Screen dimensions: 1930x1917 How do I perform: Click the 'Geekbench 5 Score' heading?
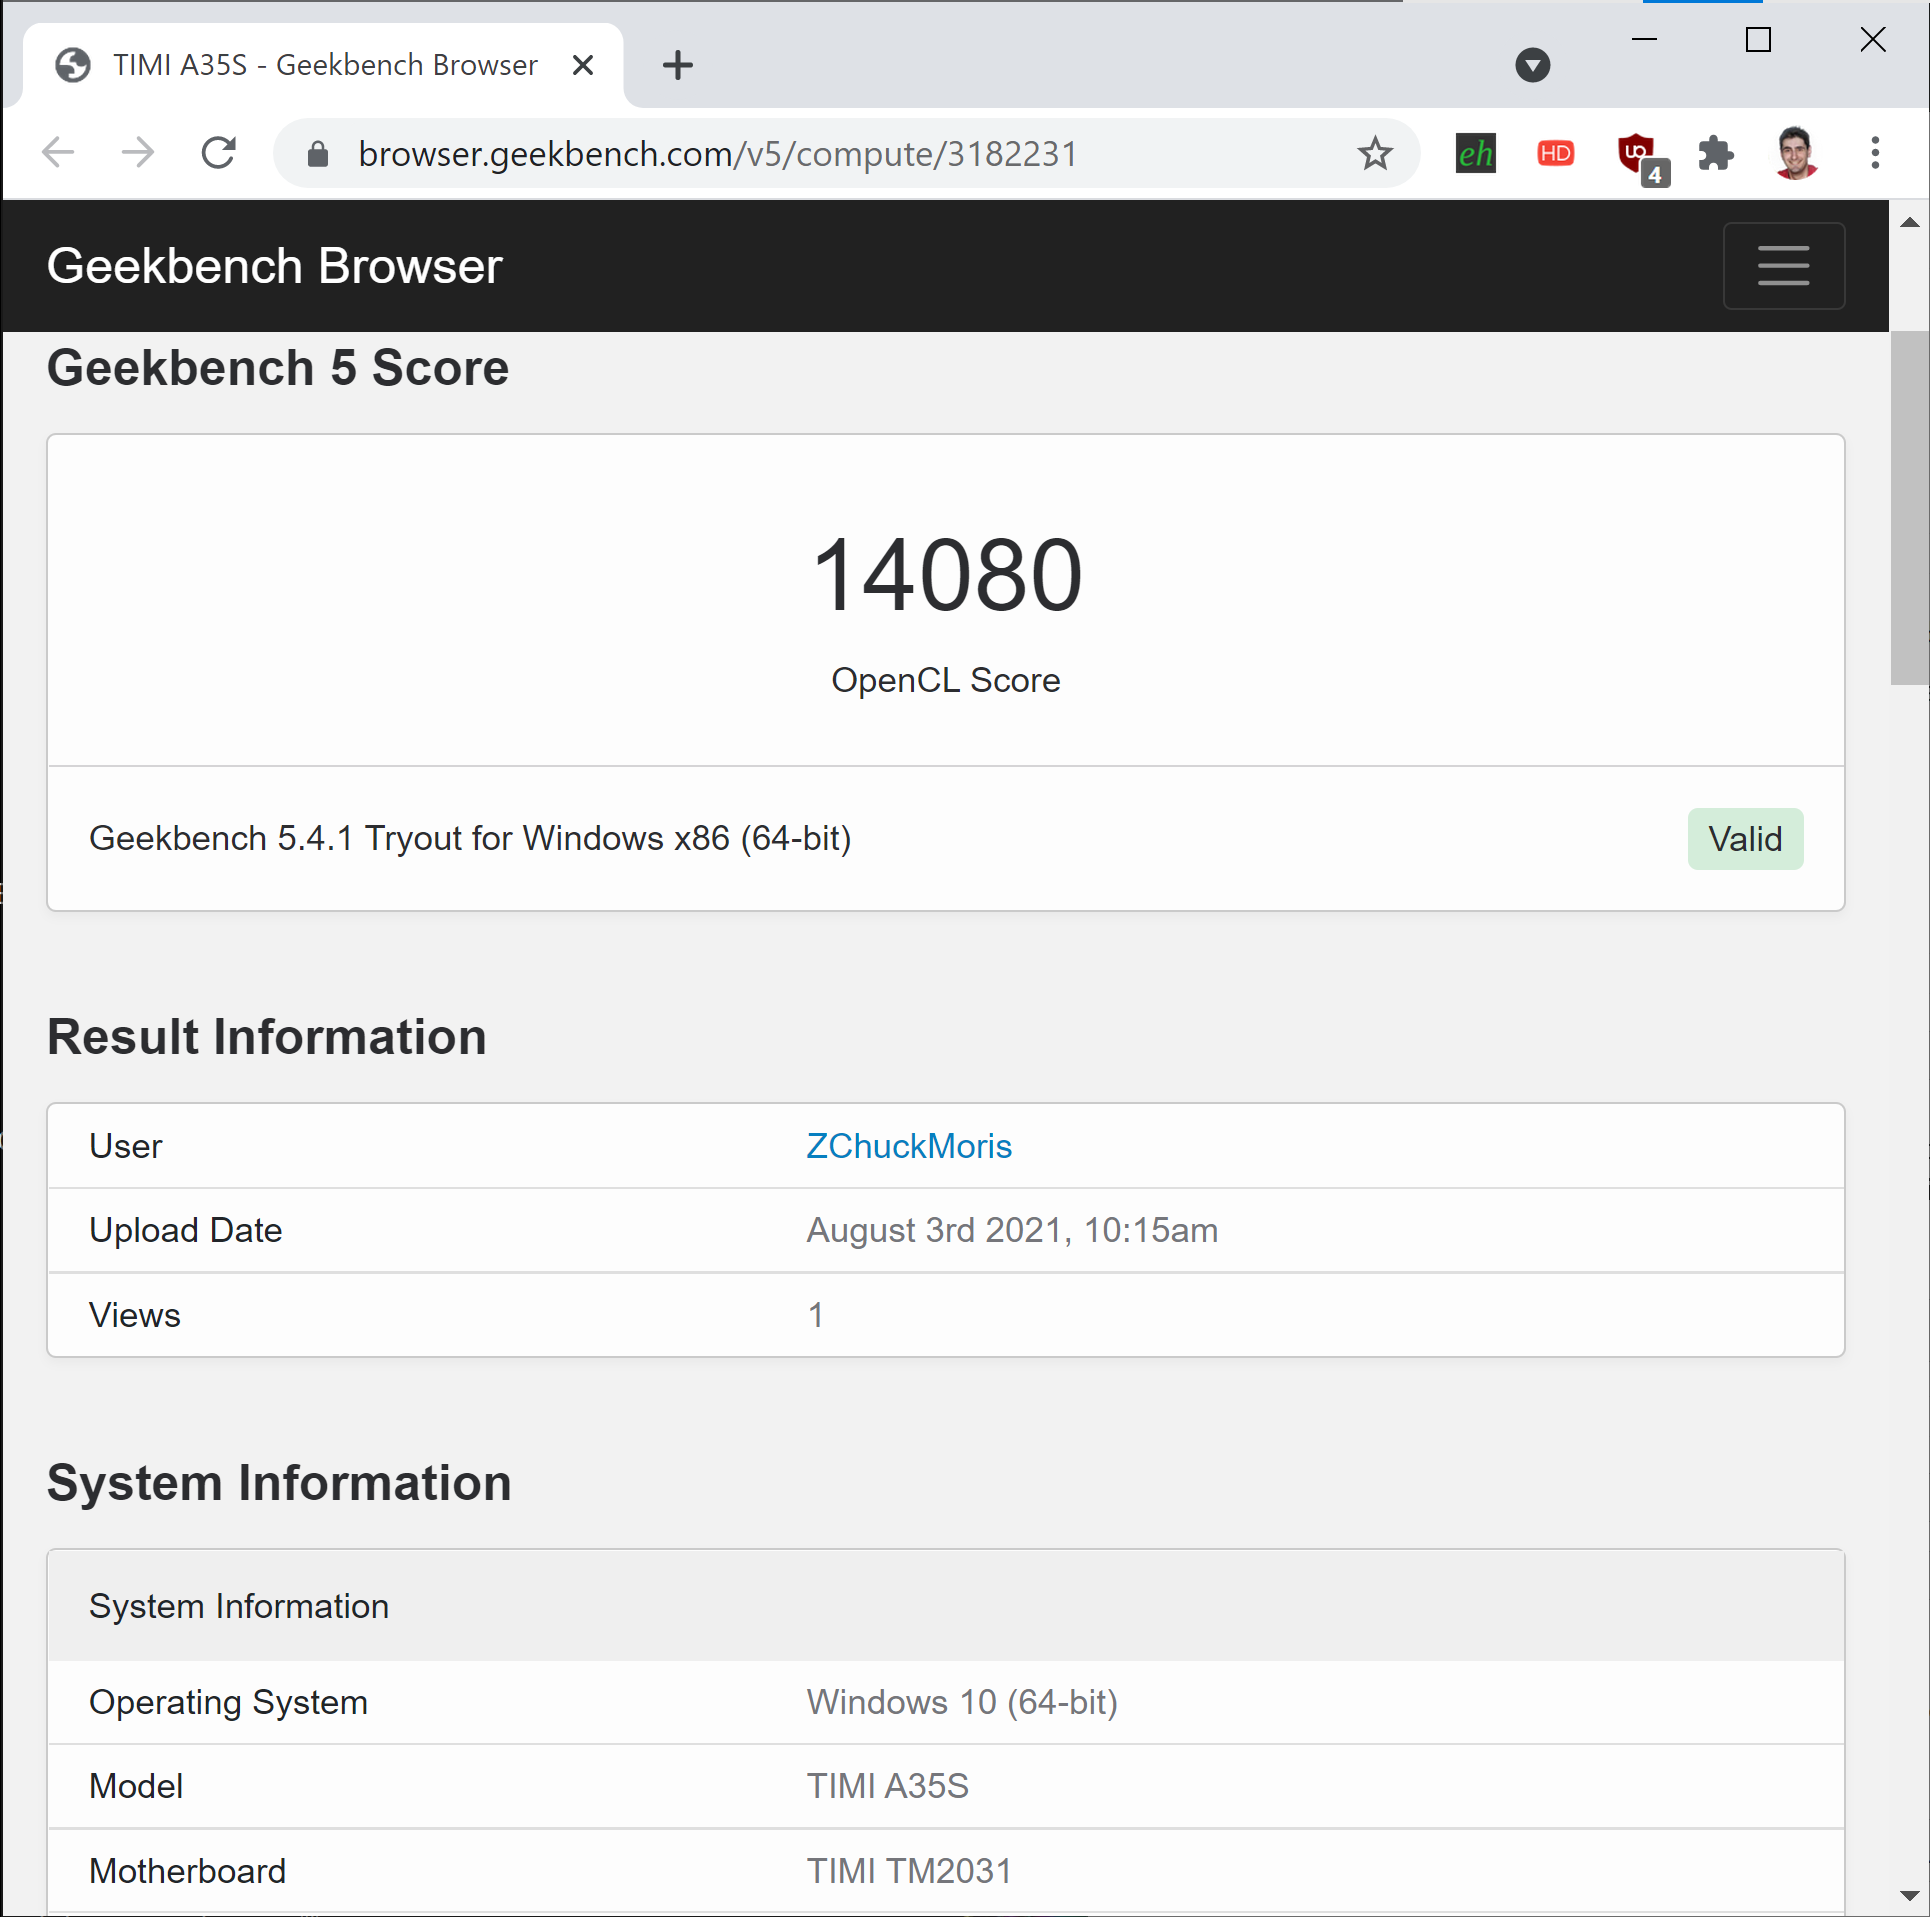(278, 368)
